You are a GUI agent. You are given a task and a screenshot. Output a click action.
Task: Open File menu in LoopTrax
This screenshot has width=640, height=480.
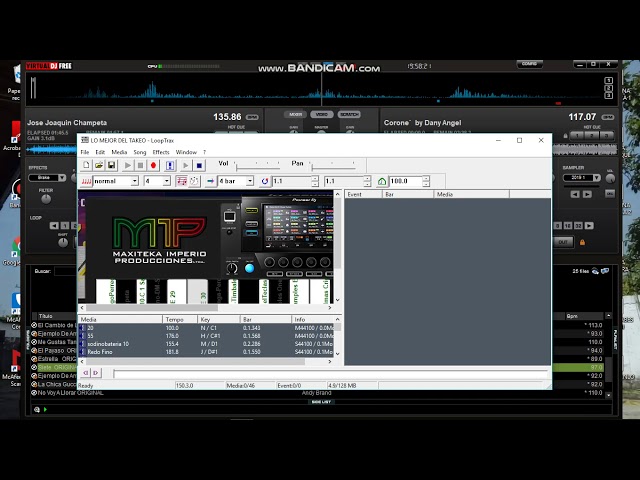click(85, 152)
